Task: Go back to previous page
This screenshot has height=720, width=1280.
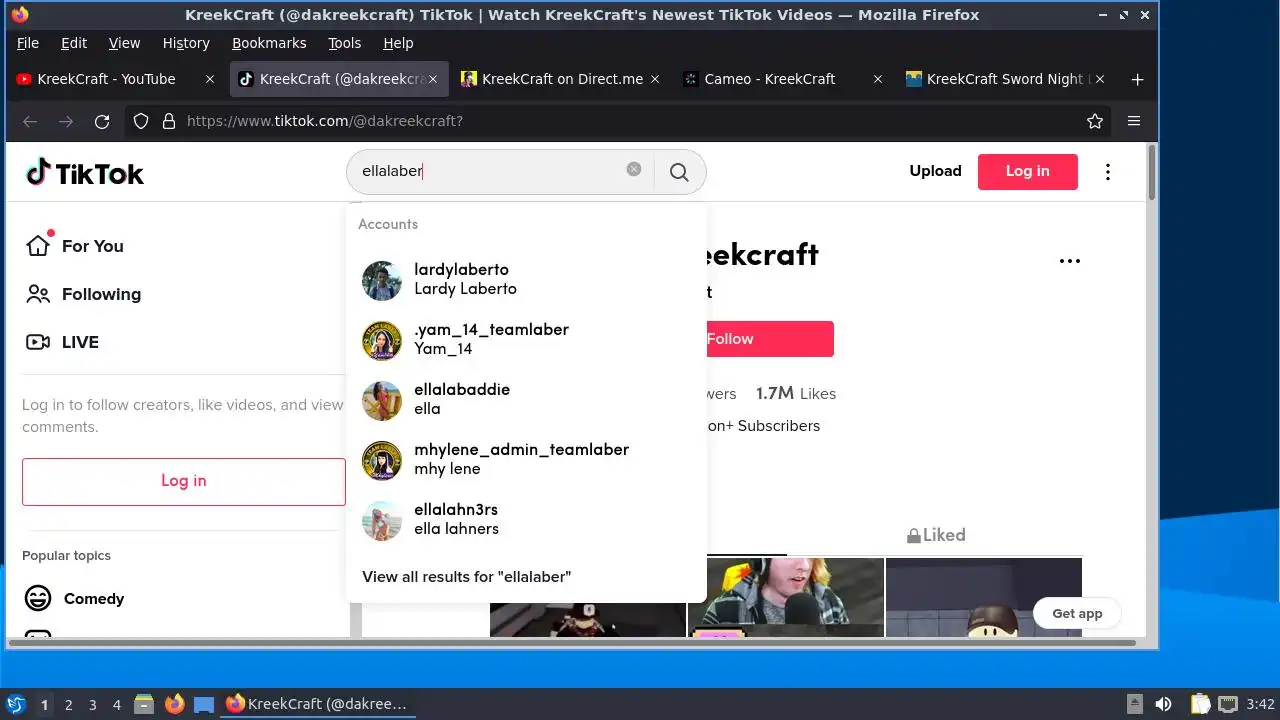Action: pyautogui.click(x=30, y=121)
